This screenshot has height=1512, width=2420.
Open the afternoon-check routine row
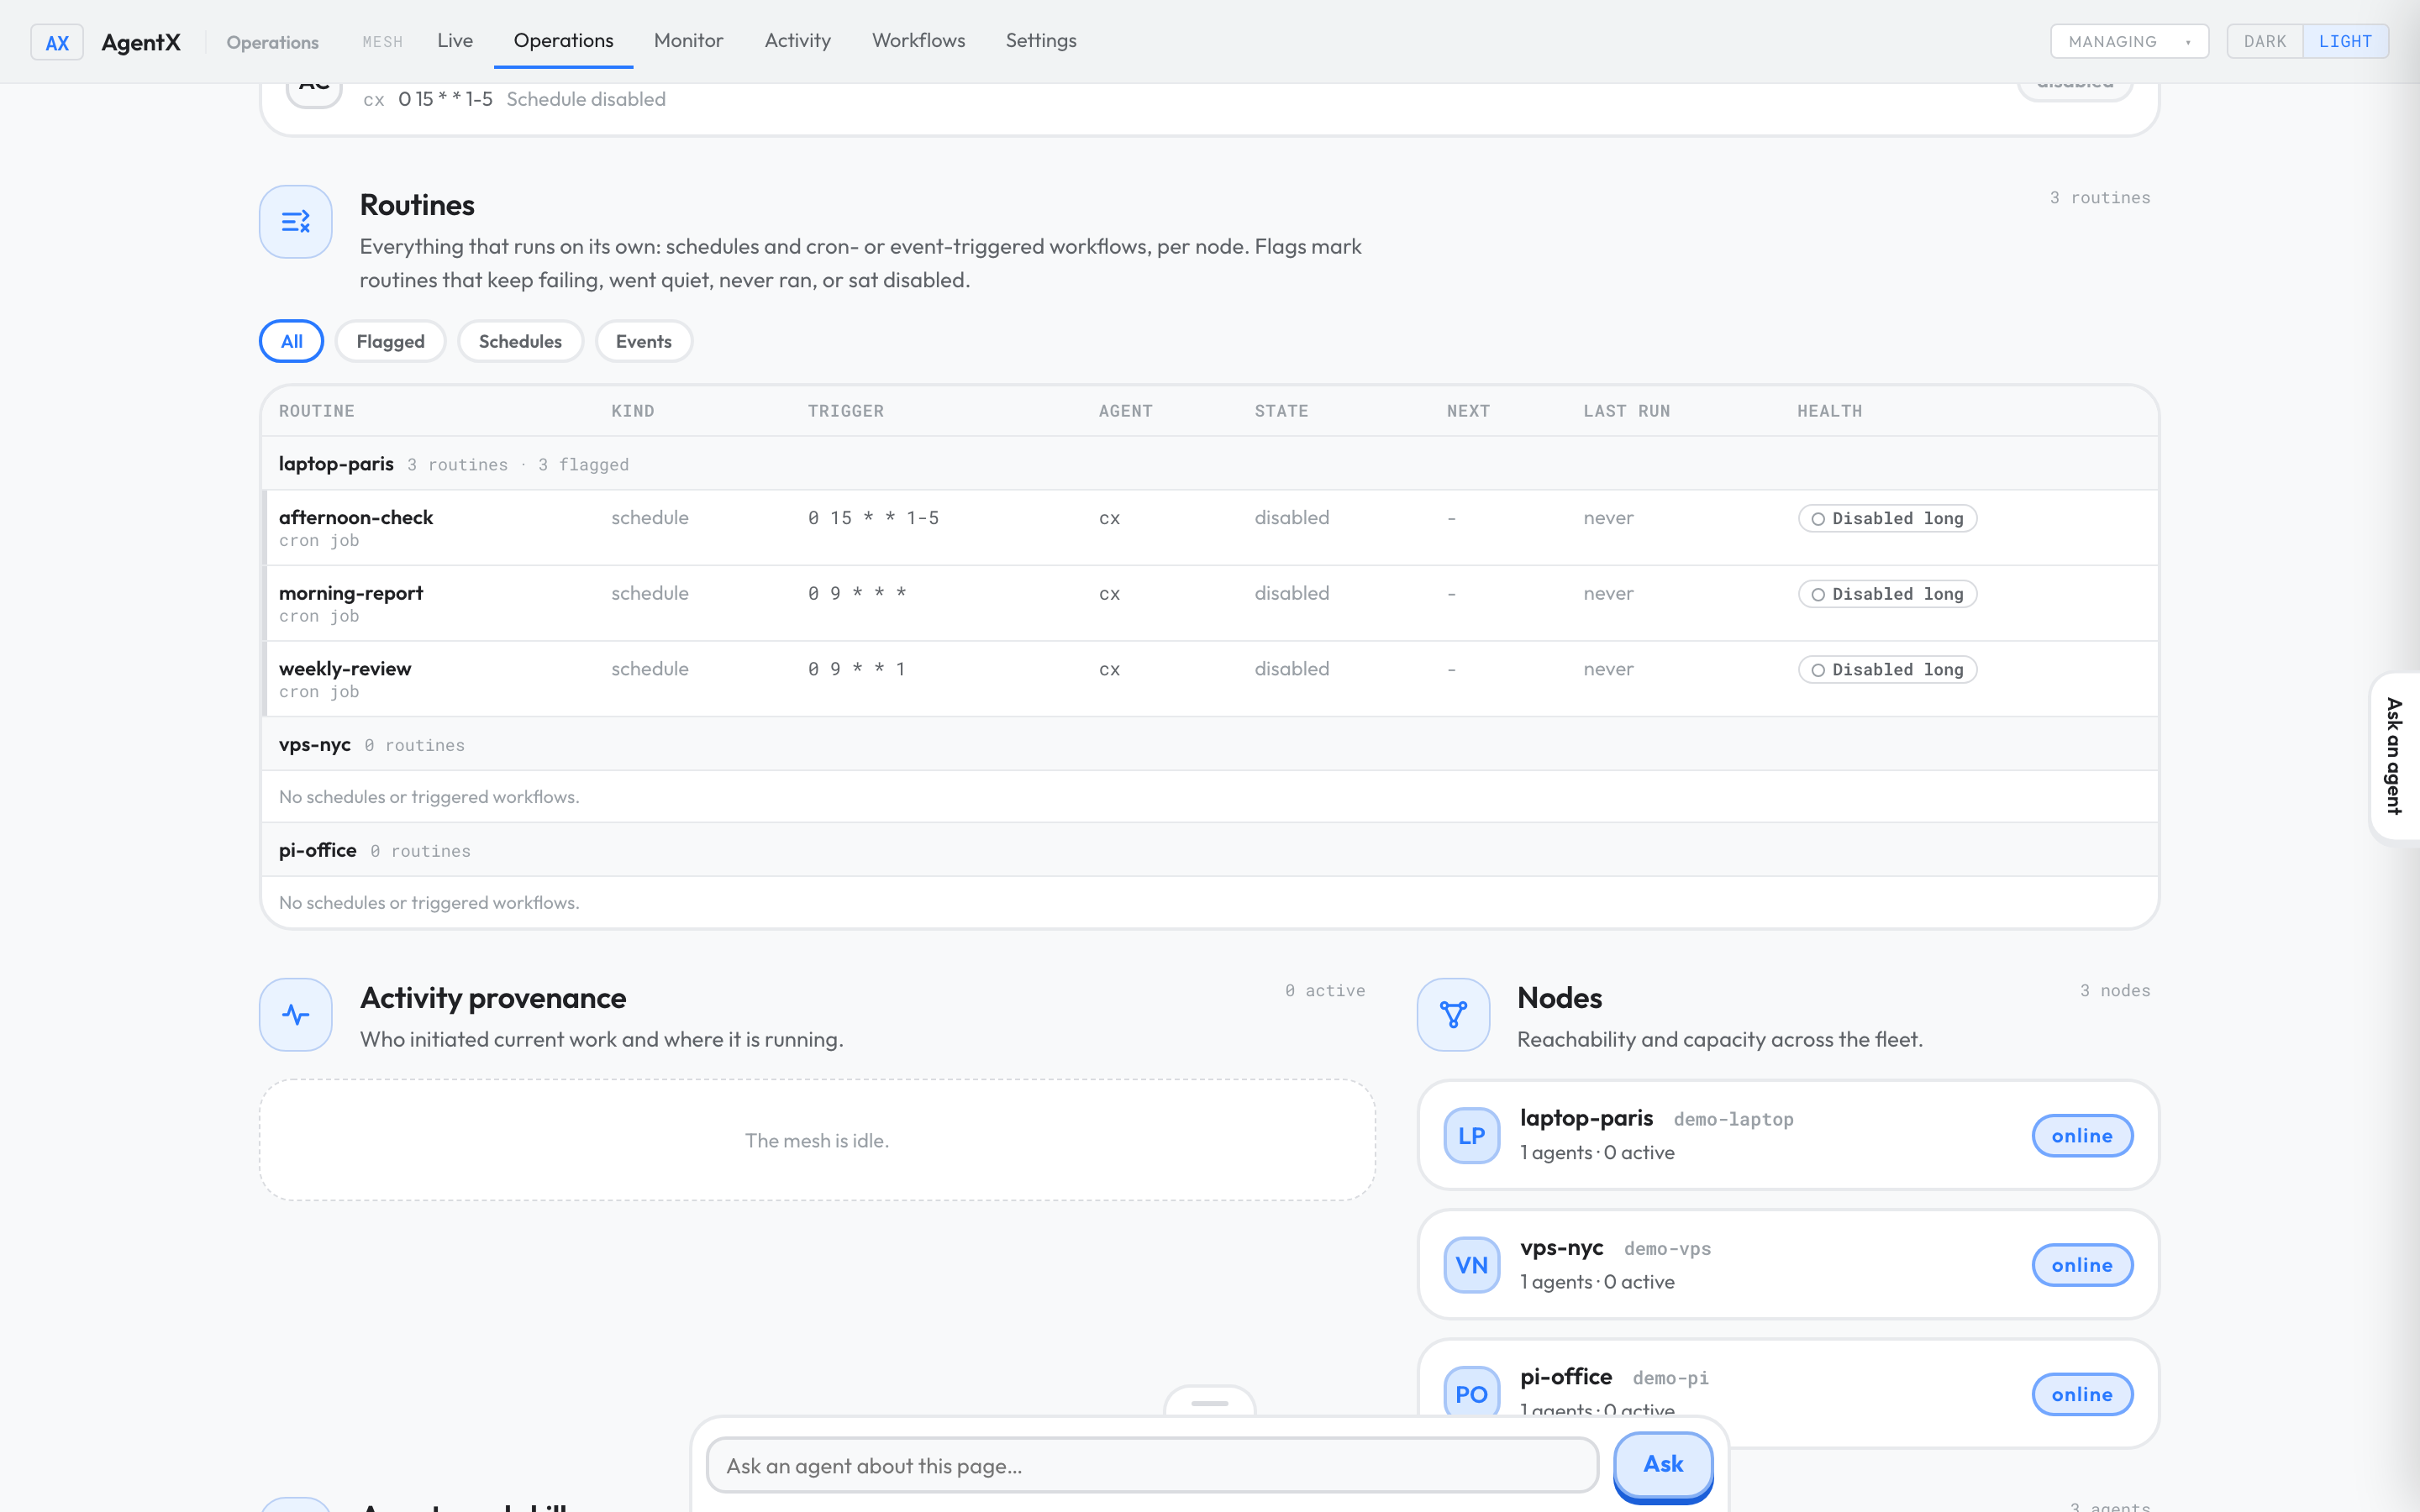point(1209,528)
